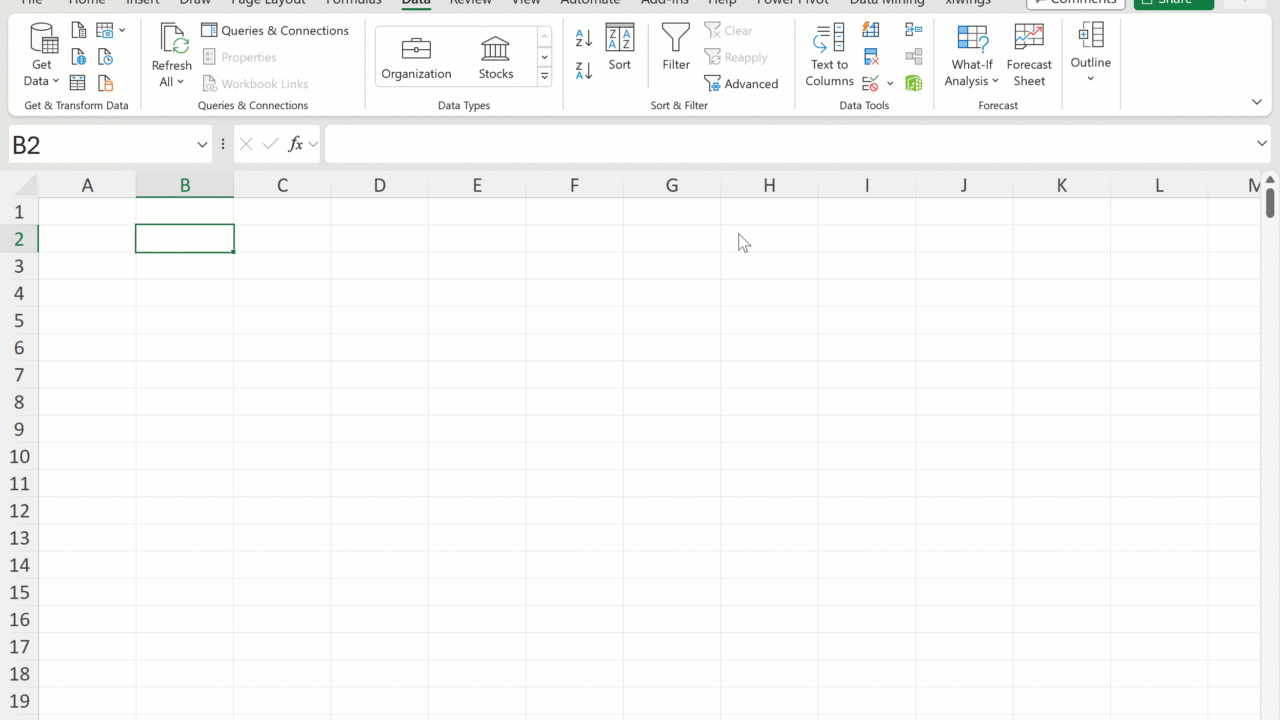Open the dropdown arrow beside the fx button
The image size is (1280, 720).
313,145
